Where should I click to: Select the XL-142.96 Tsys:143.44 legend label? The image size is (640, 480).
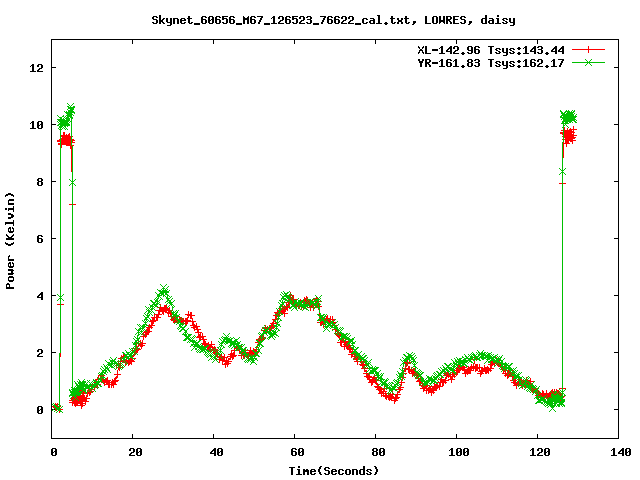pos(491,50)
